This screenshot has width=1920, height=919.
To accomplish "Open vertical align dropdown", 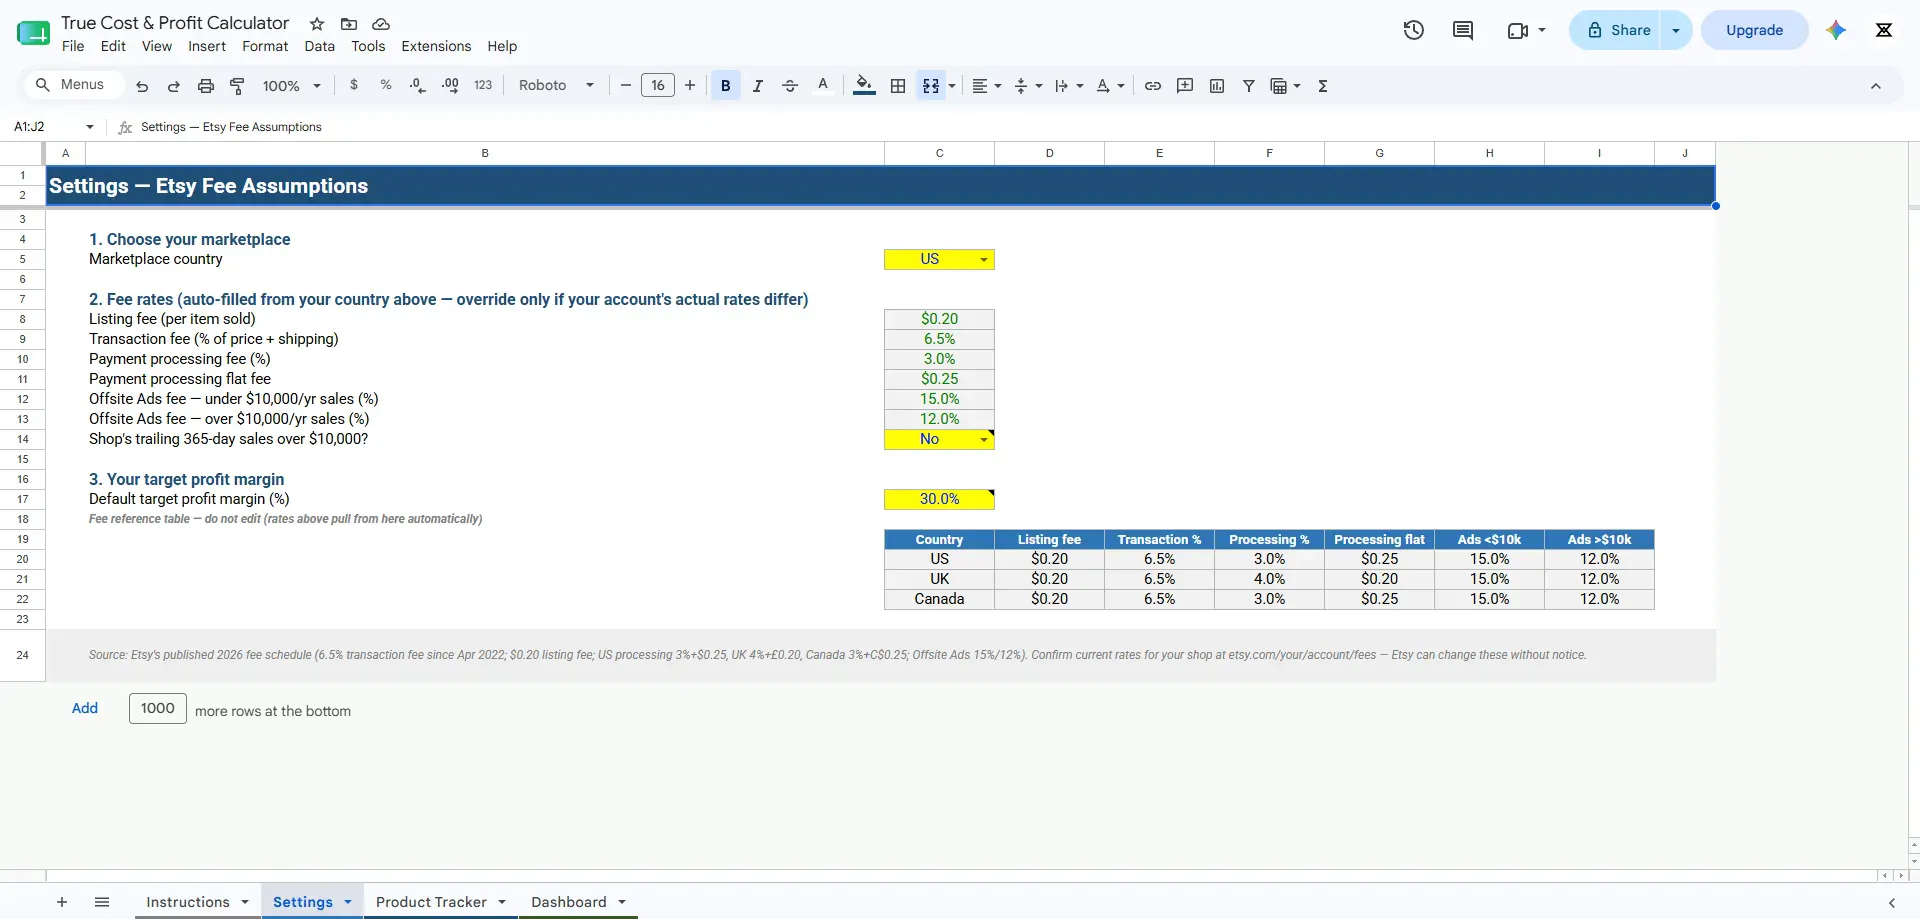I will point(1029,86).
